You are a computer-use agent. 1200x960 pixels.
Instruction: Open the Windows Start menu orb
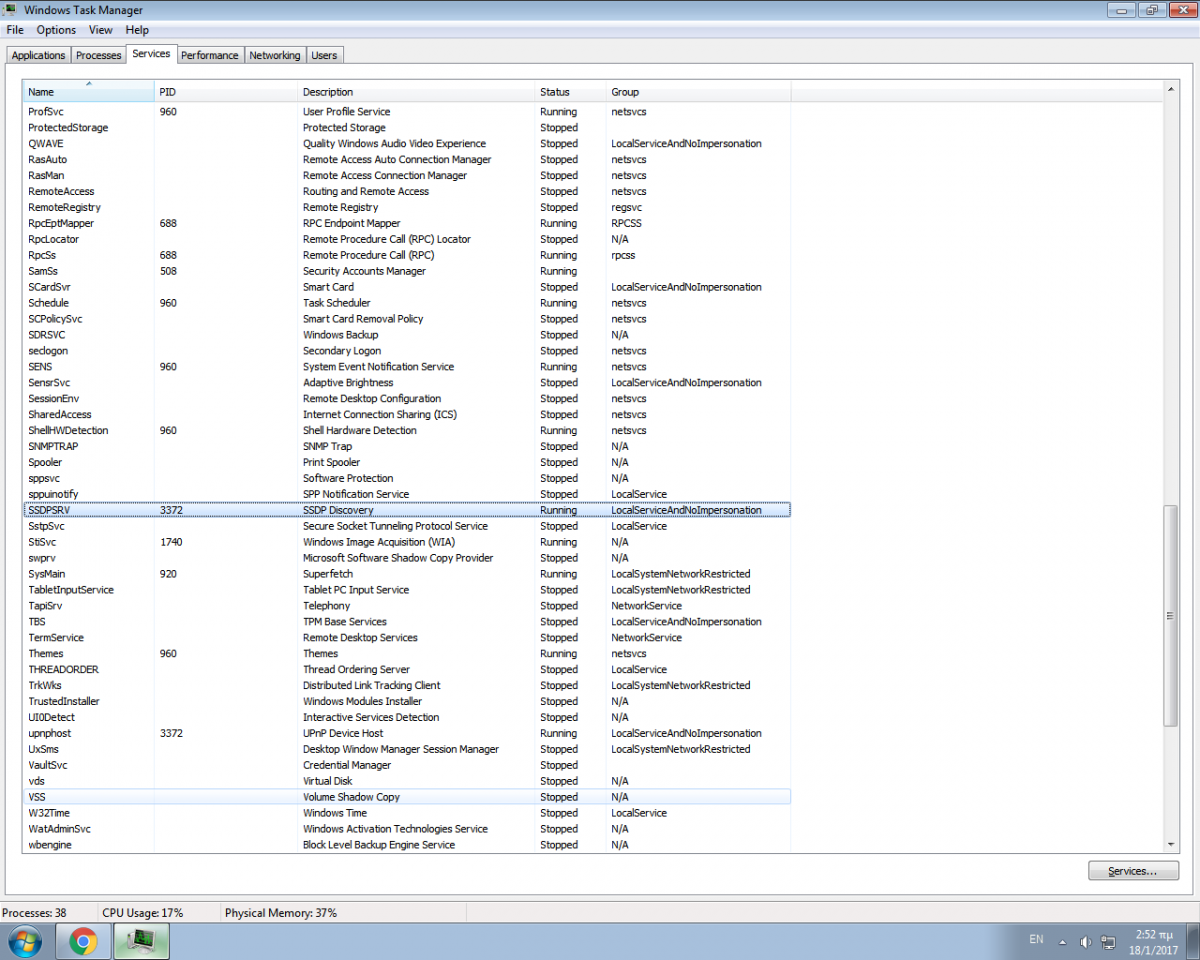24,941
